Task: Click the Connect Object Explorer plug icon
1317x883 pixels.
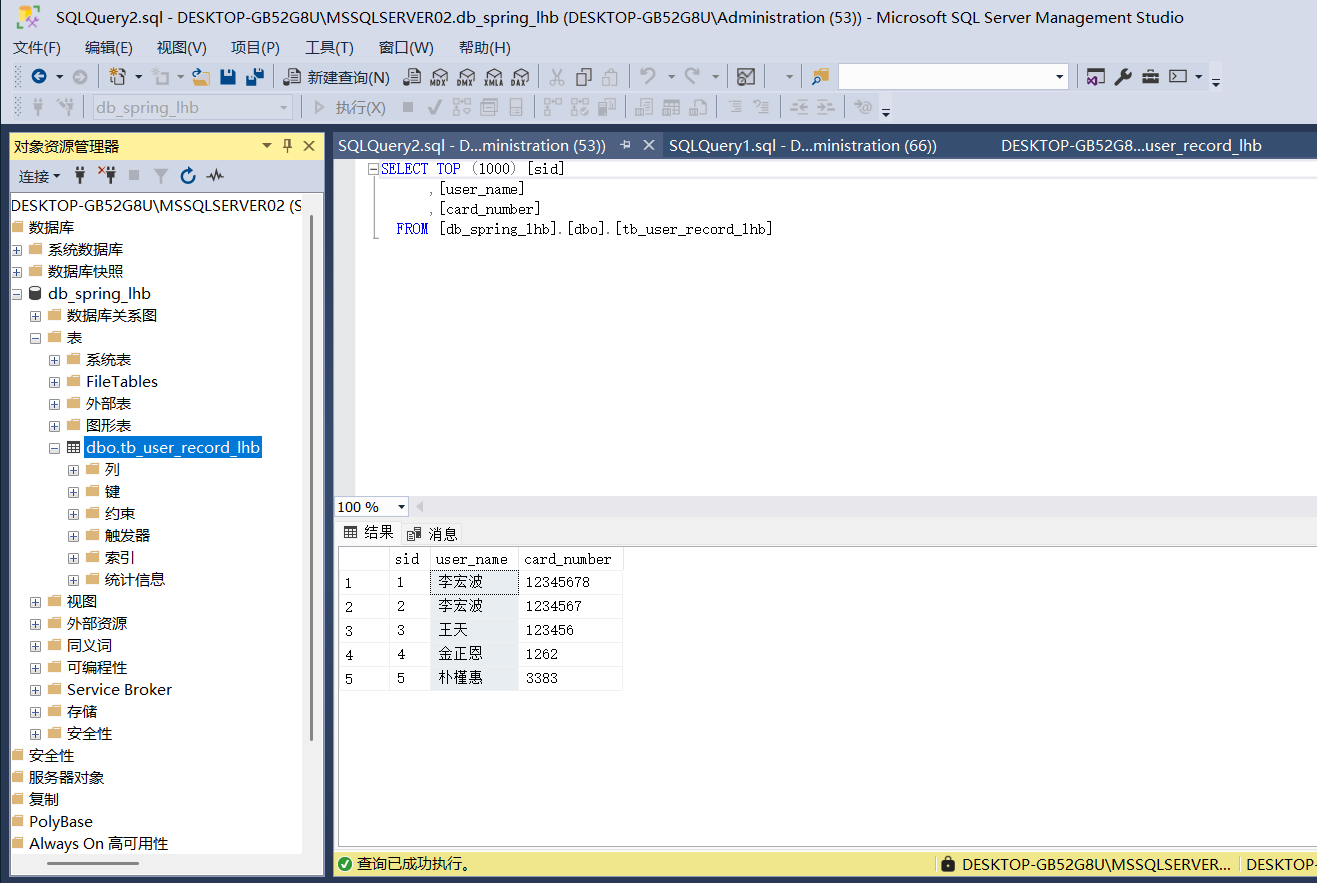Action: pyautogui.click(x=80, y=176)
